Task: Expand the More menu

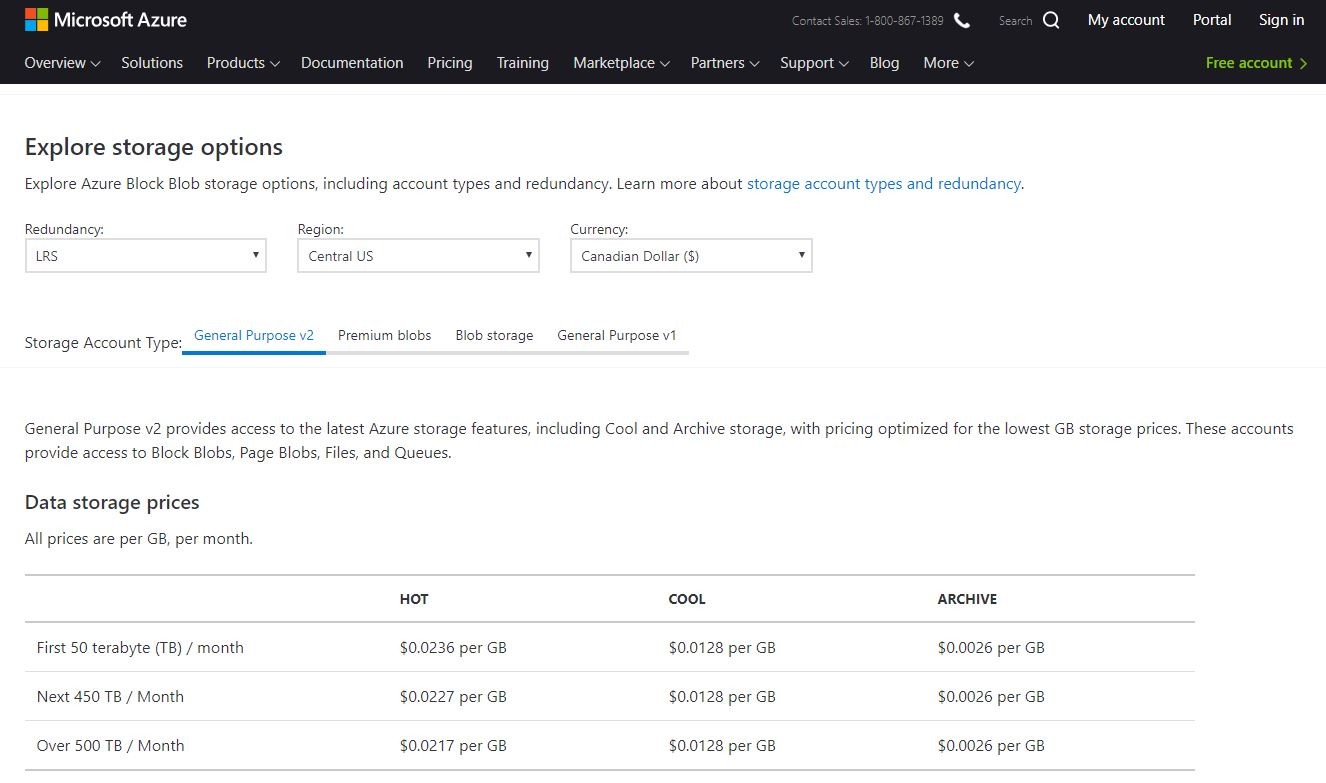Action: tap(947, 63)
